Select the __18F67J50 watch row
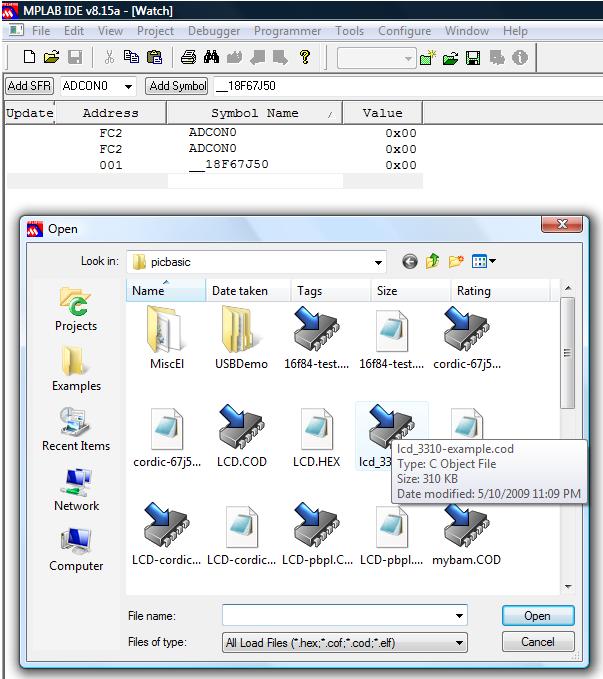 click(214, 165)
